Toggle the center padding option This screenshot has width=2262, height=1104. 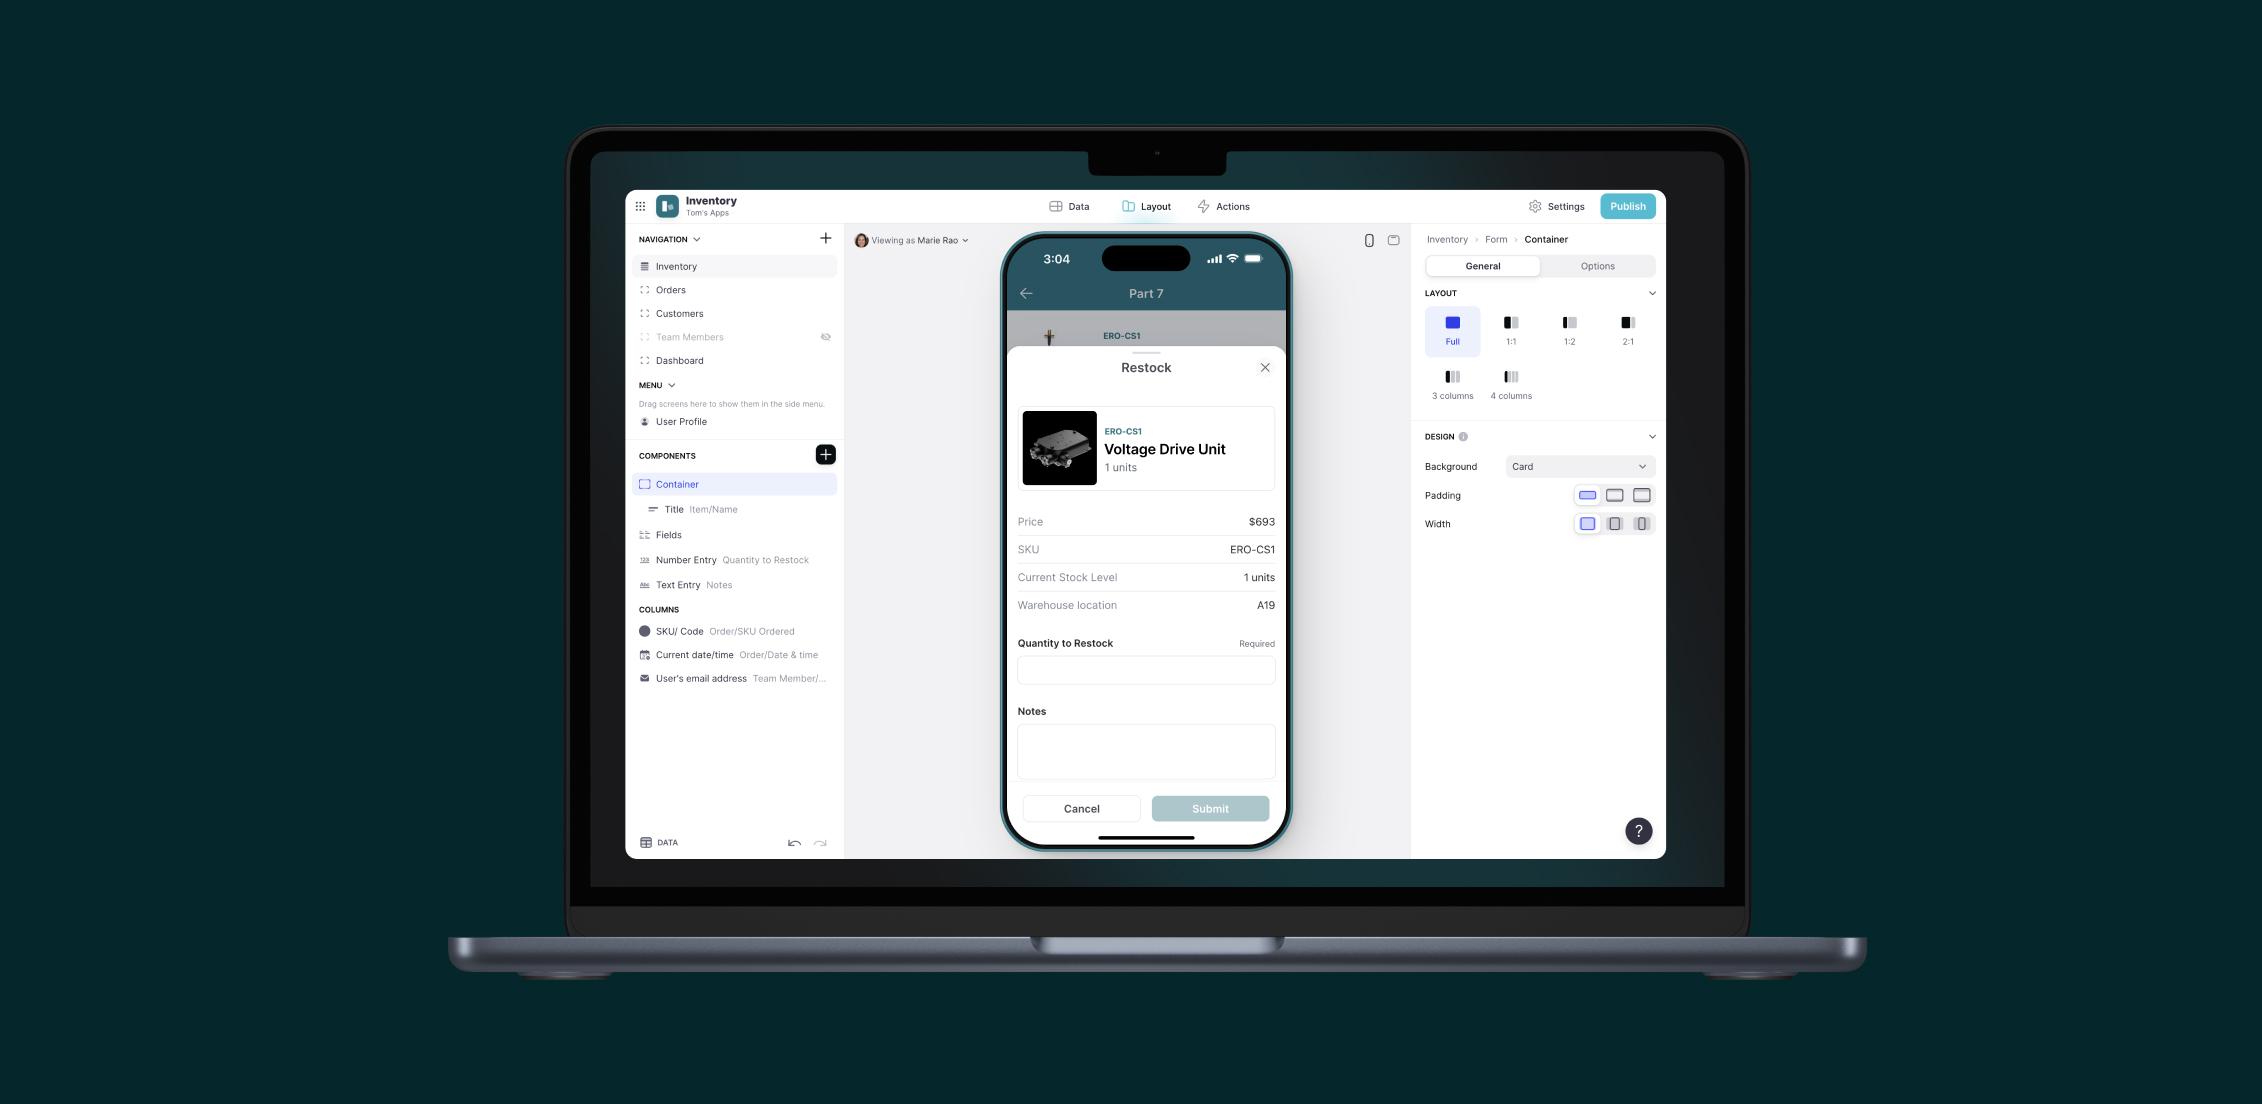pyautogui.click(x=1613, y=496)
